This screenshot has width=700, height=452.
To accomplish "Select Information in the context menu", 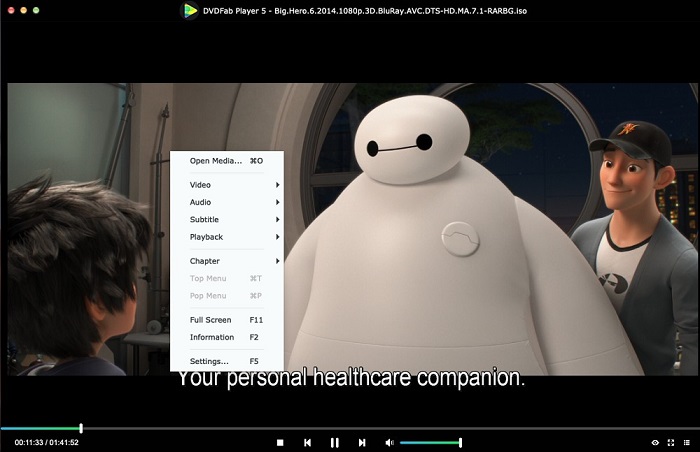I will pyautogui.click(x=227, y=337).
